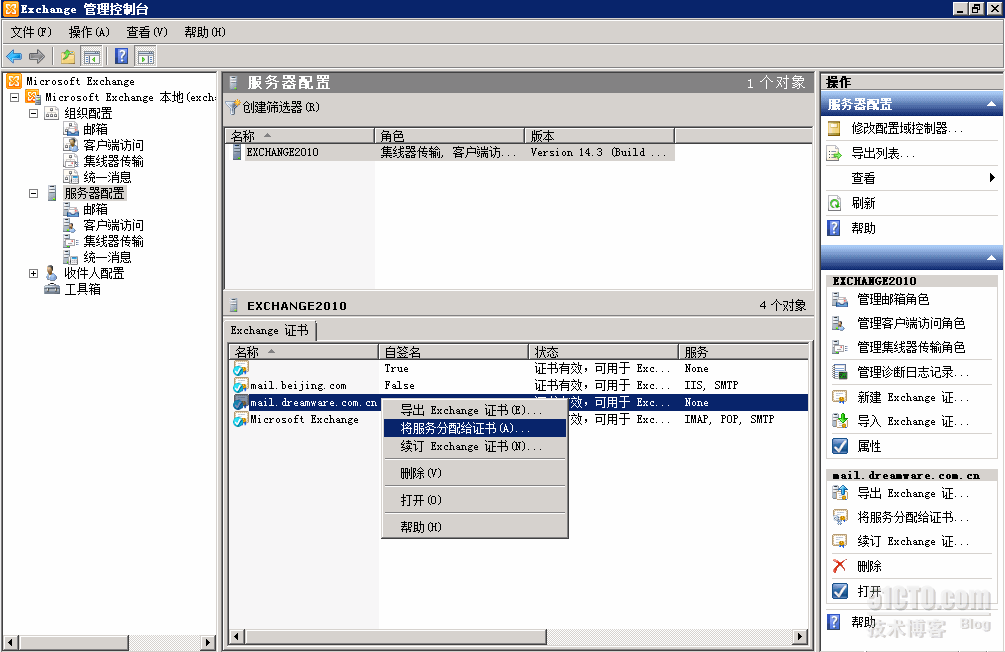Expand the 收件人配置 tree node
Viewport: 1005px width, 652px height.
point(33,274)
